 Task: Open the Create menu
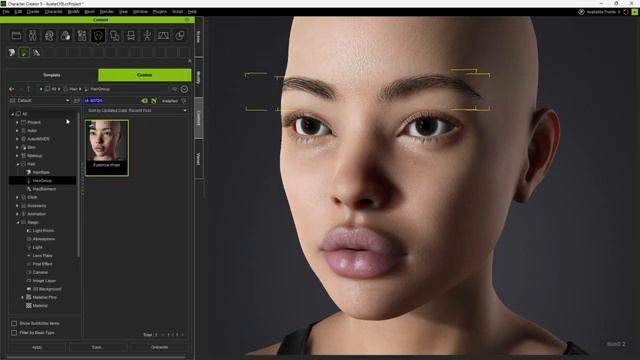click(33, 12)
